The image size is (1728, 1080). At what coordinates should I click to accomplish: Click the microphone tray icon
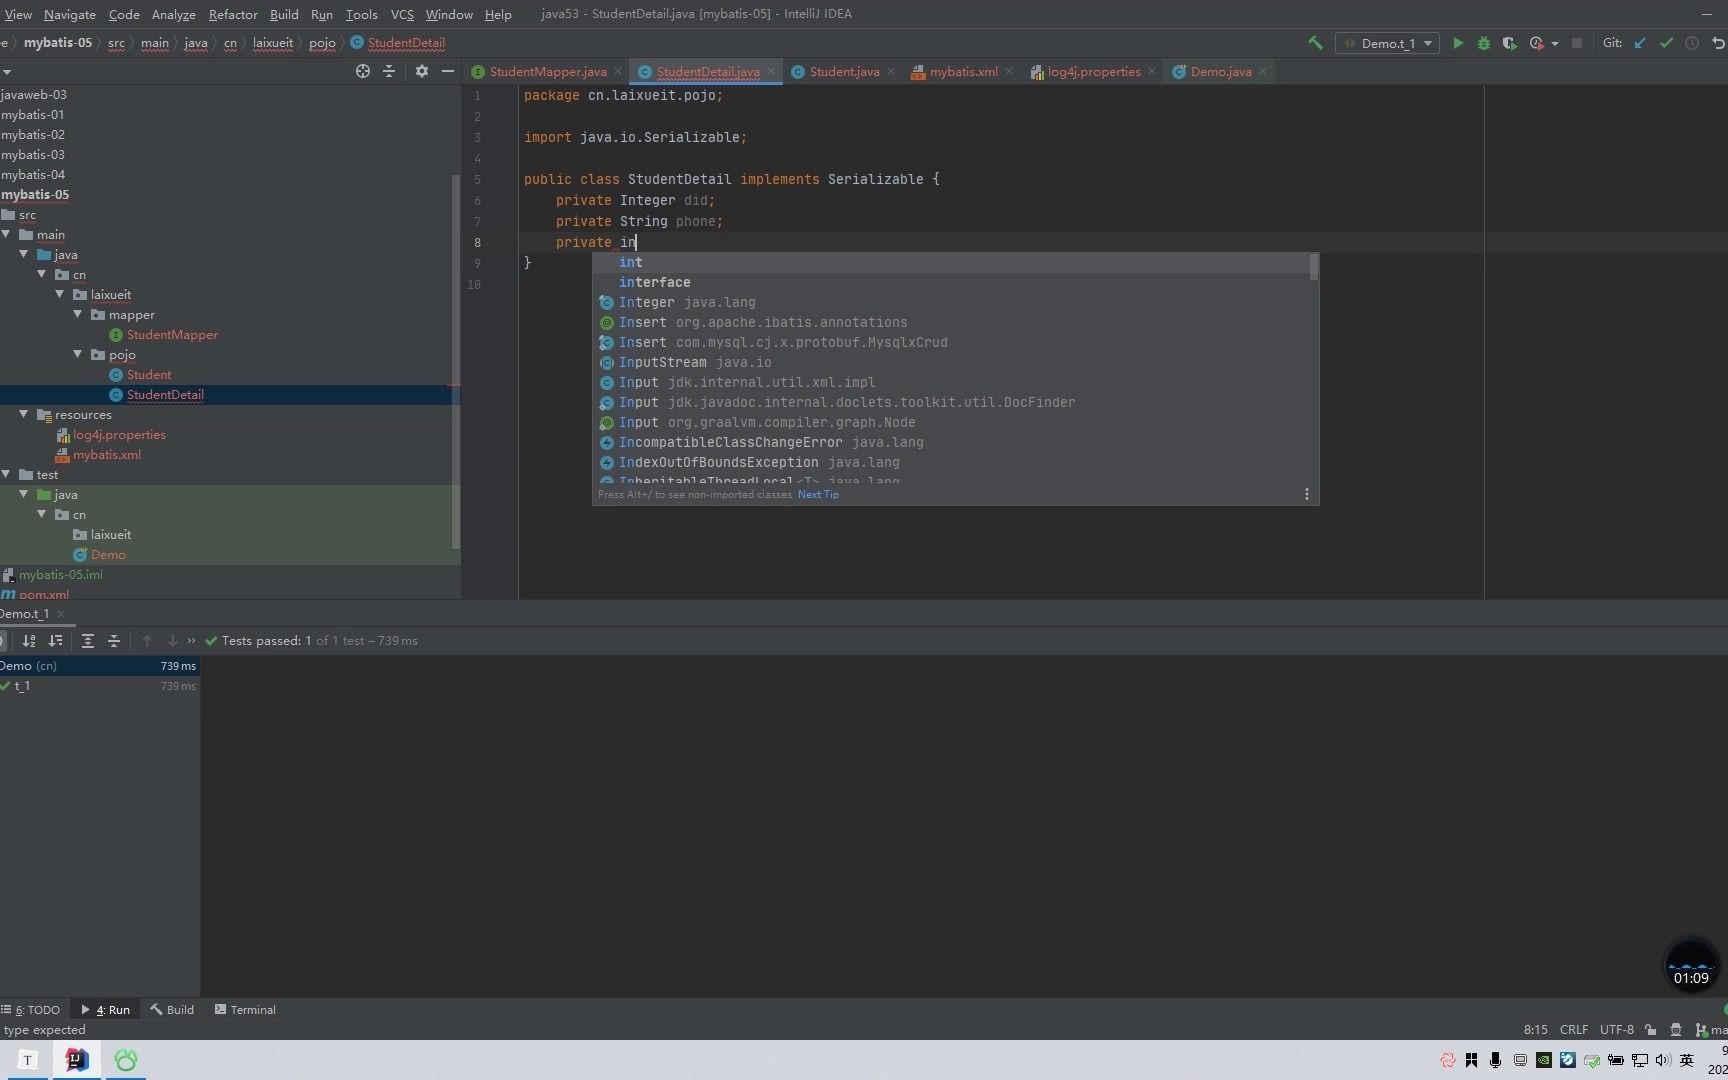tap(1496, 1060)
